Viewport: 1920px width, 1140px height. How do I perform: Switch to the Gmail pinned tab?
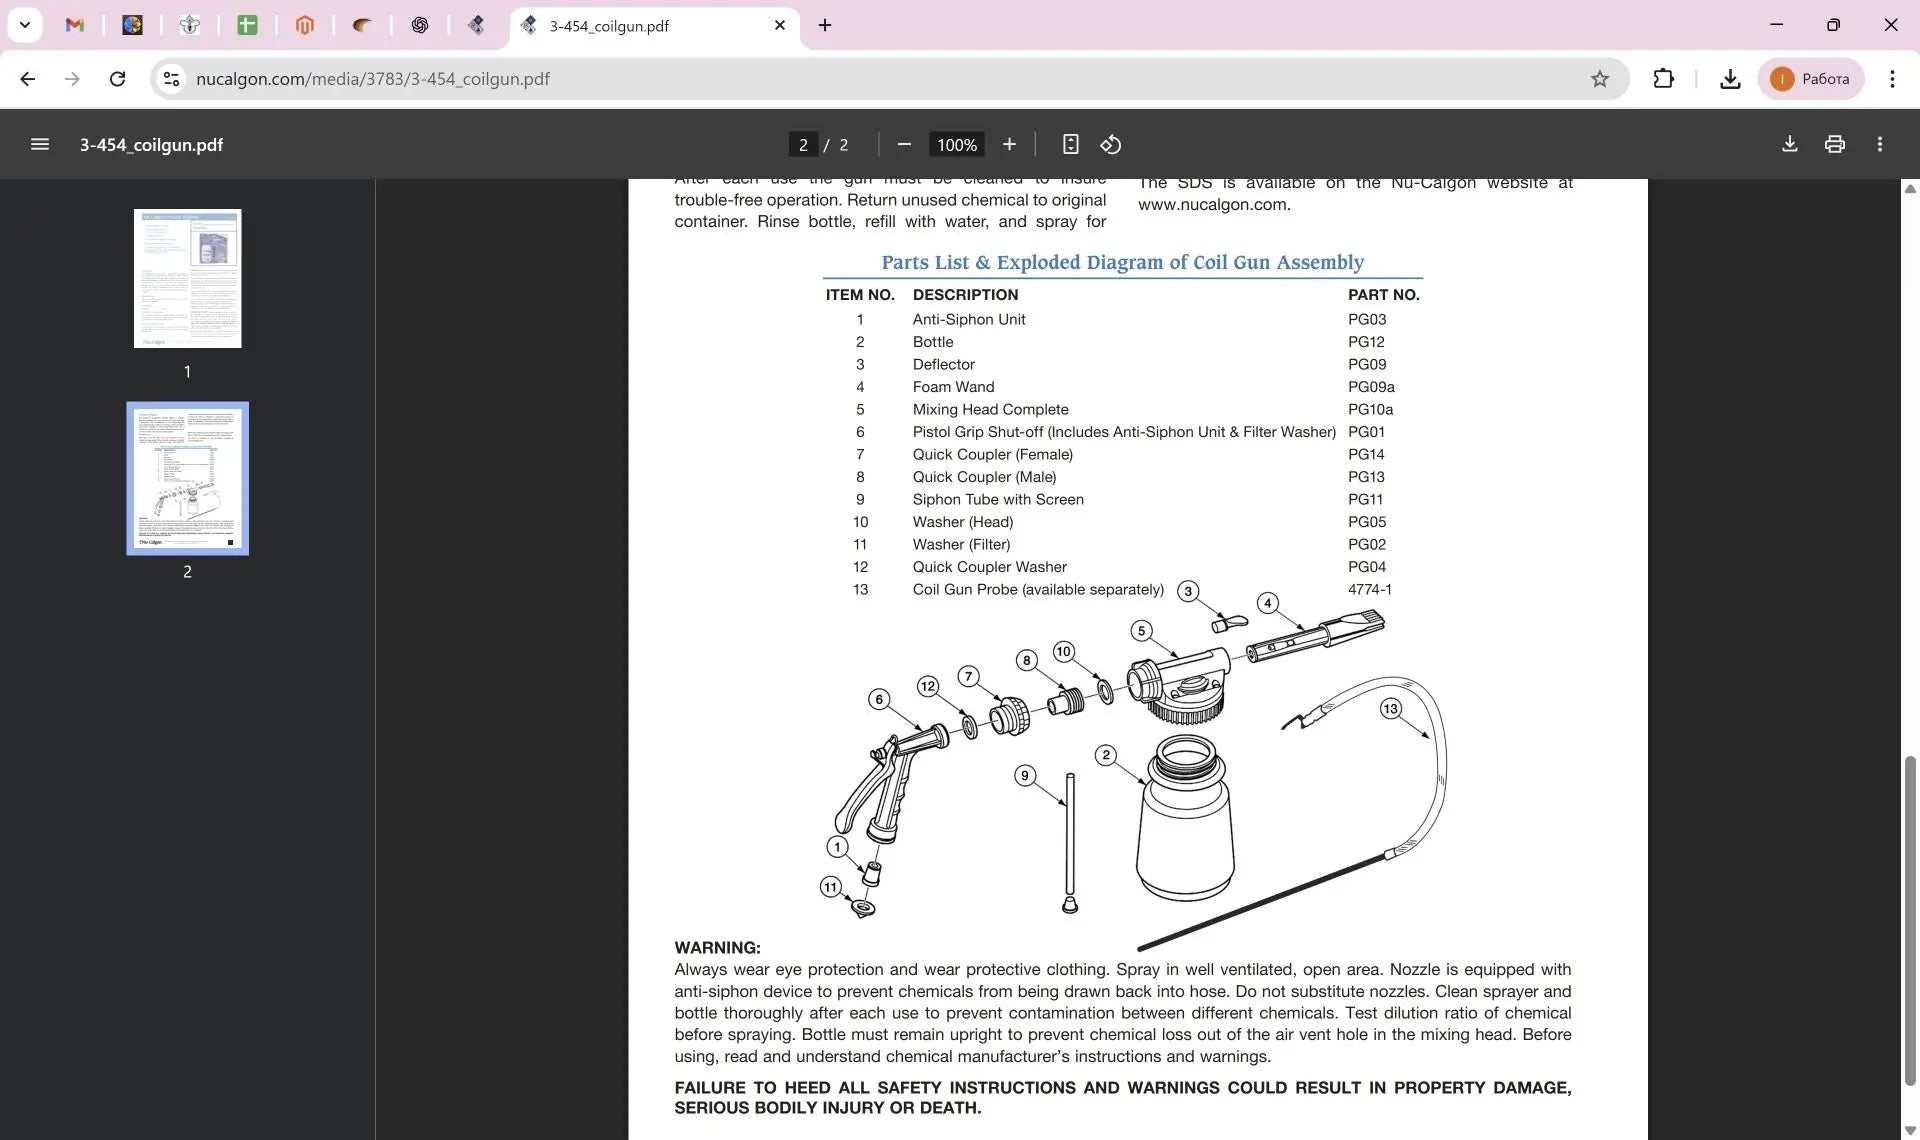pyautogui.click(x=75, y=25)
